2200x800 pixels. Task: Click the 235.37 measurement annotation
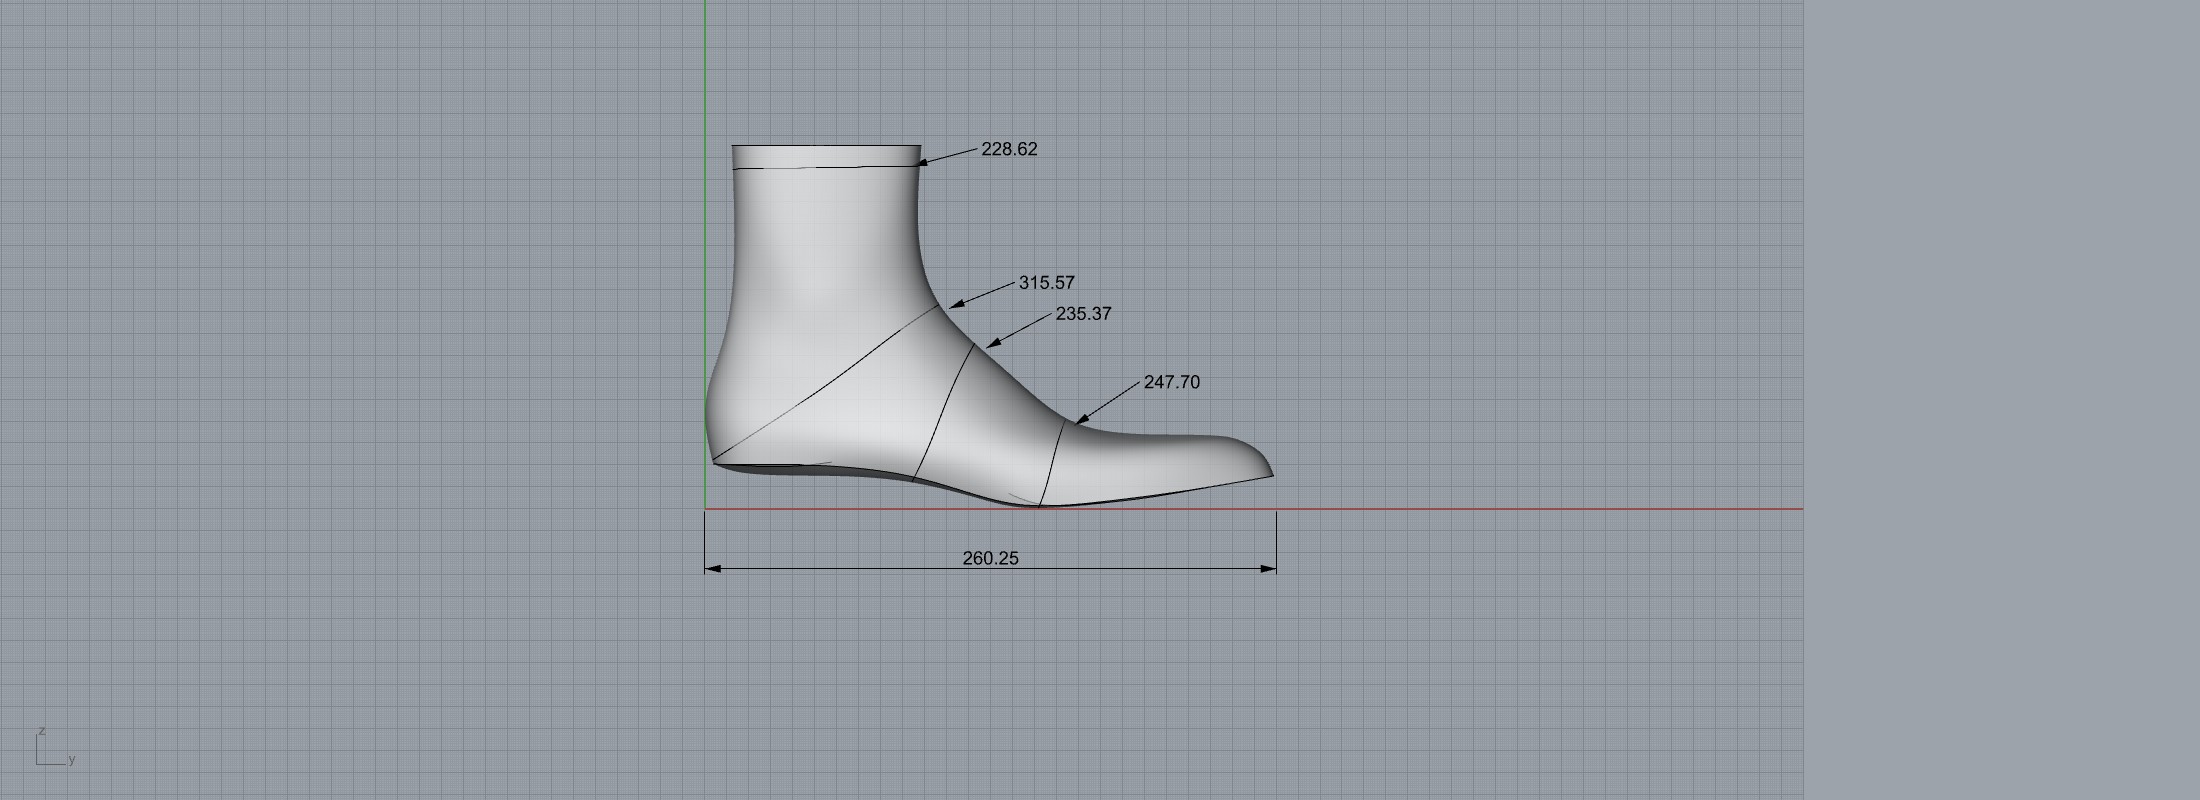pyautogui.click(x=1083, y=314)
